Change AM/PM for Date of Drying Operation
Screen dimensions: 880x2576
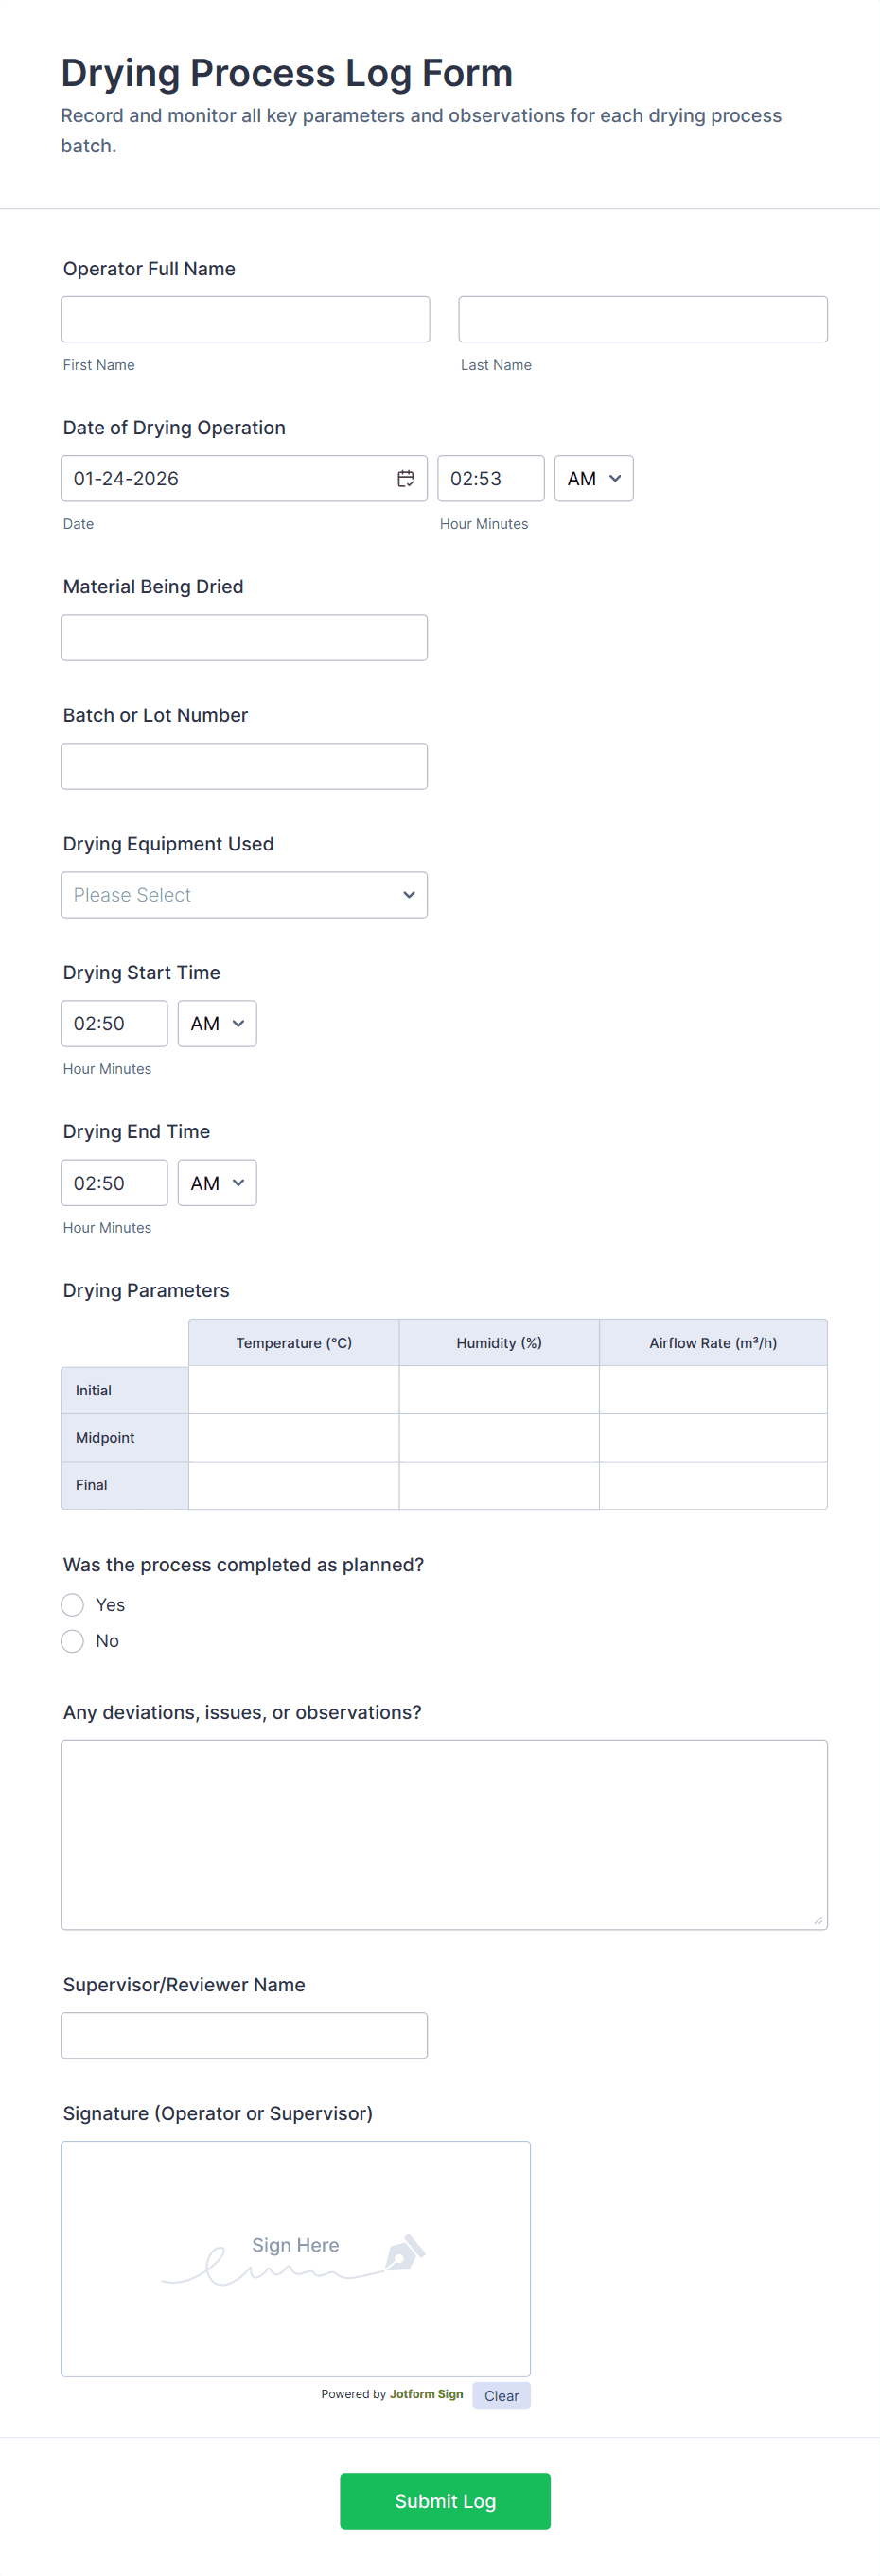593,479
